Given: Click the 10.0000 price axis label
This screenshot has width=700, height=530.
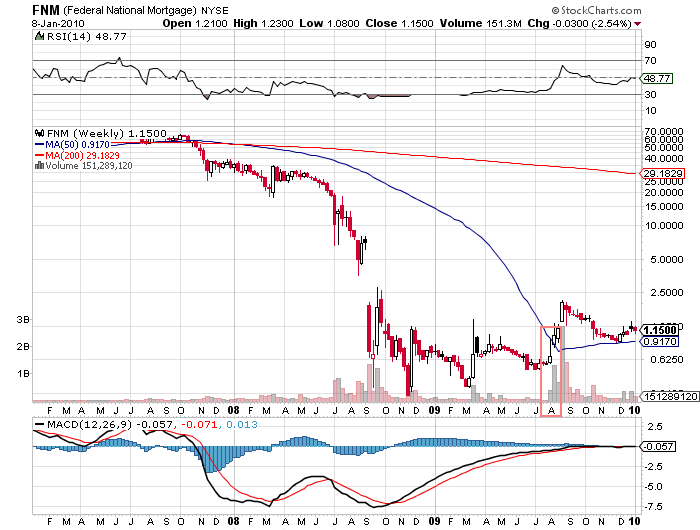Looking at the screenshot, I should click(x=664, y=225).
